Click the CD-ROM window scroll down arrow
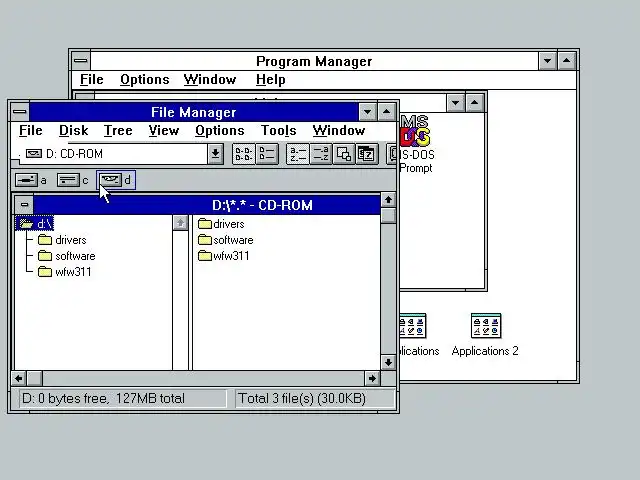This screenshot has height=480, width=640. pyautogui.click(x=388, y=362)
